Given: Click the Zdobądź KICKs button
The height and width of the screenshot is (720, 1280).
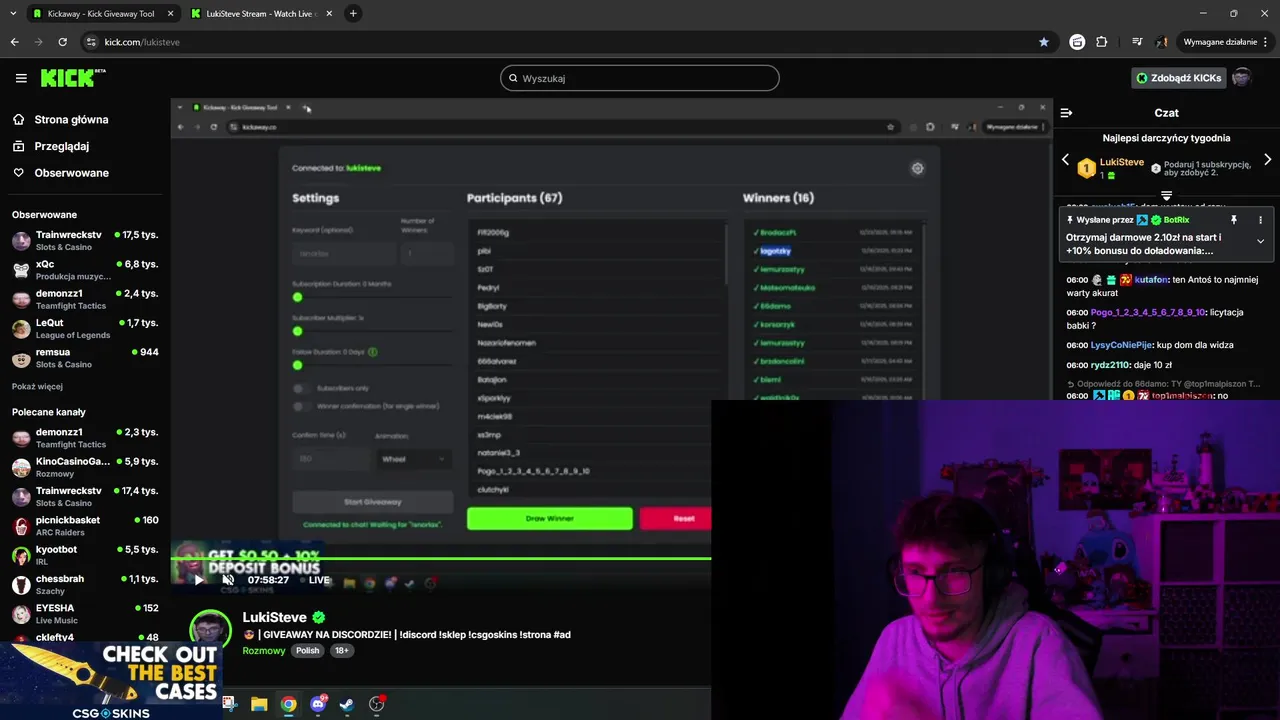Looking at the screenshot, I should pos(1178,78).
